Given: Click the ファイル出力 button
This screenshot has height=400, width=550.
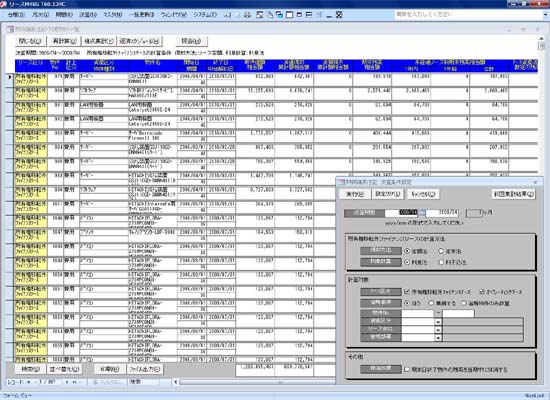Looking at the screenshot, I should [145, 369].
